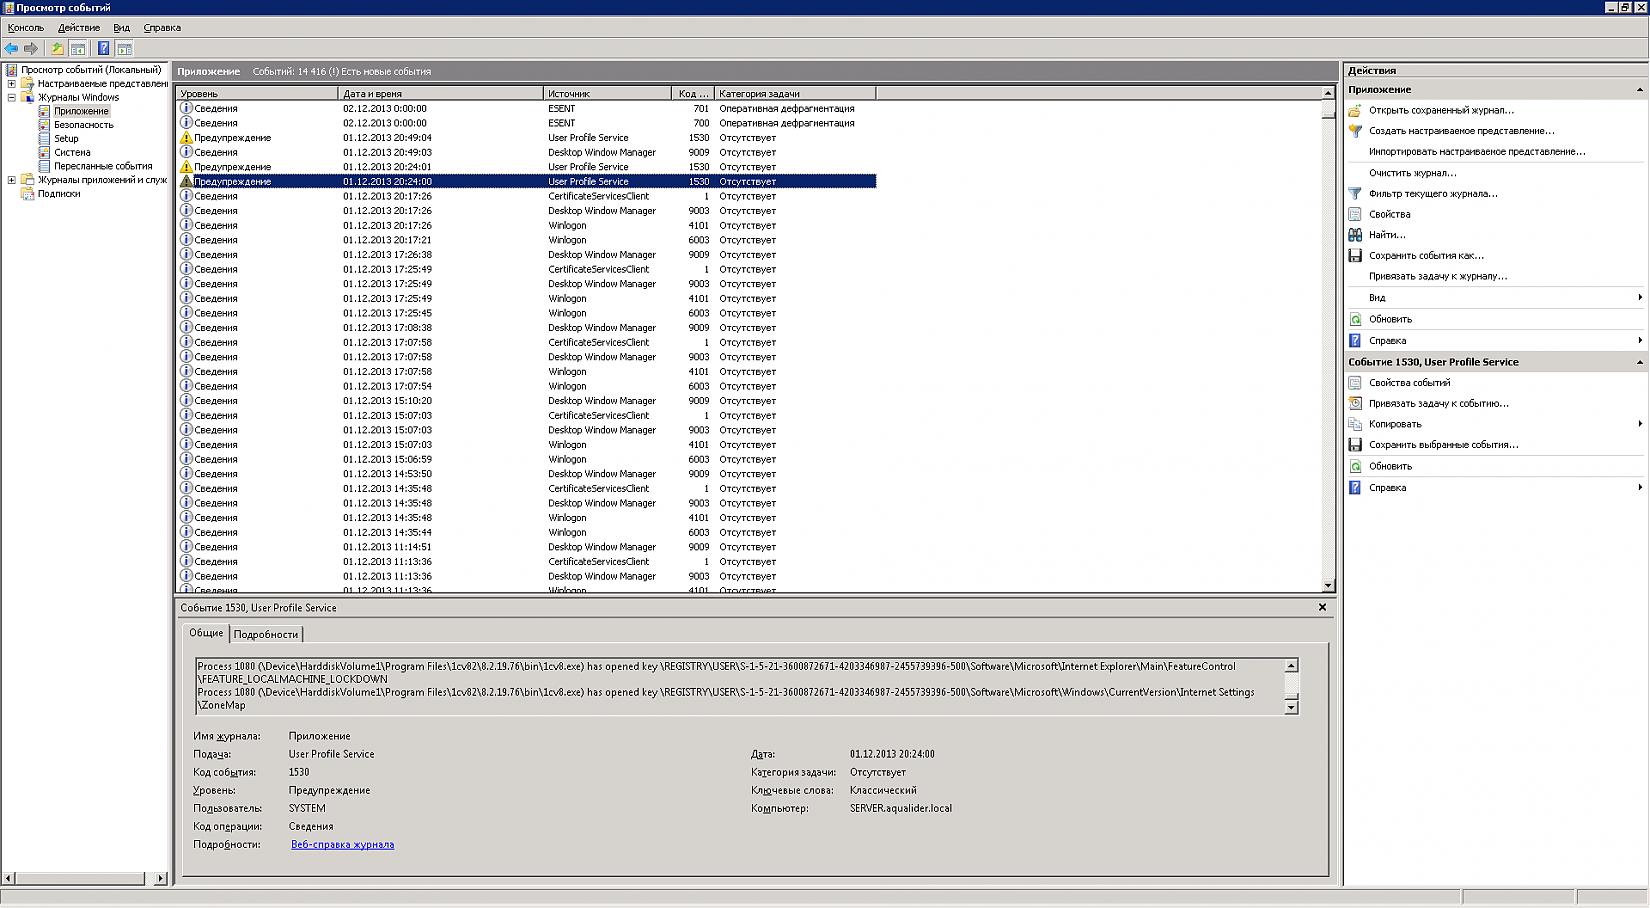1650x908 pixels.
Task: Click the Свойства icon in the Приложение actions
Action: pos(1355,214)
